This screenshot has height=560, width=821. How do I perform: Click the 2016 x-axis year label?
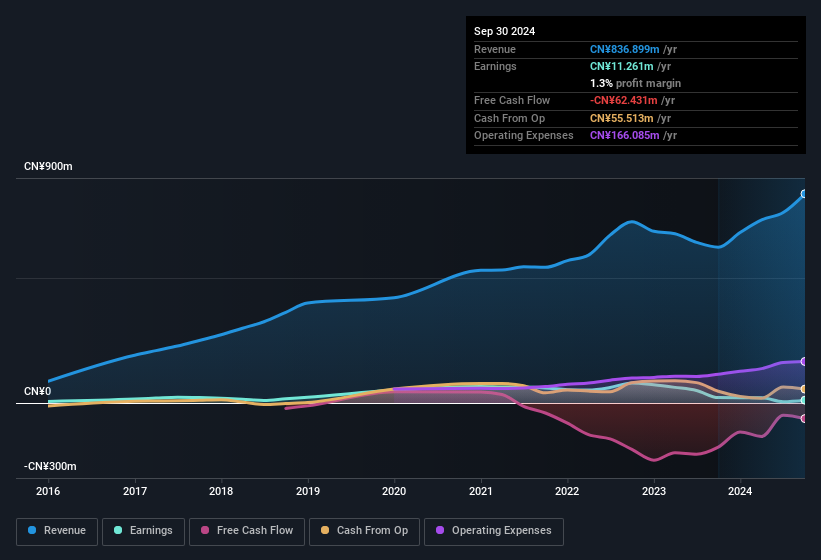48,491
